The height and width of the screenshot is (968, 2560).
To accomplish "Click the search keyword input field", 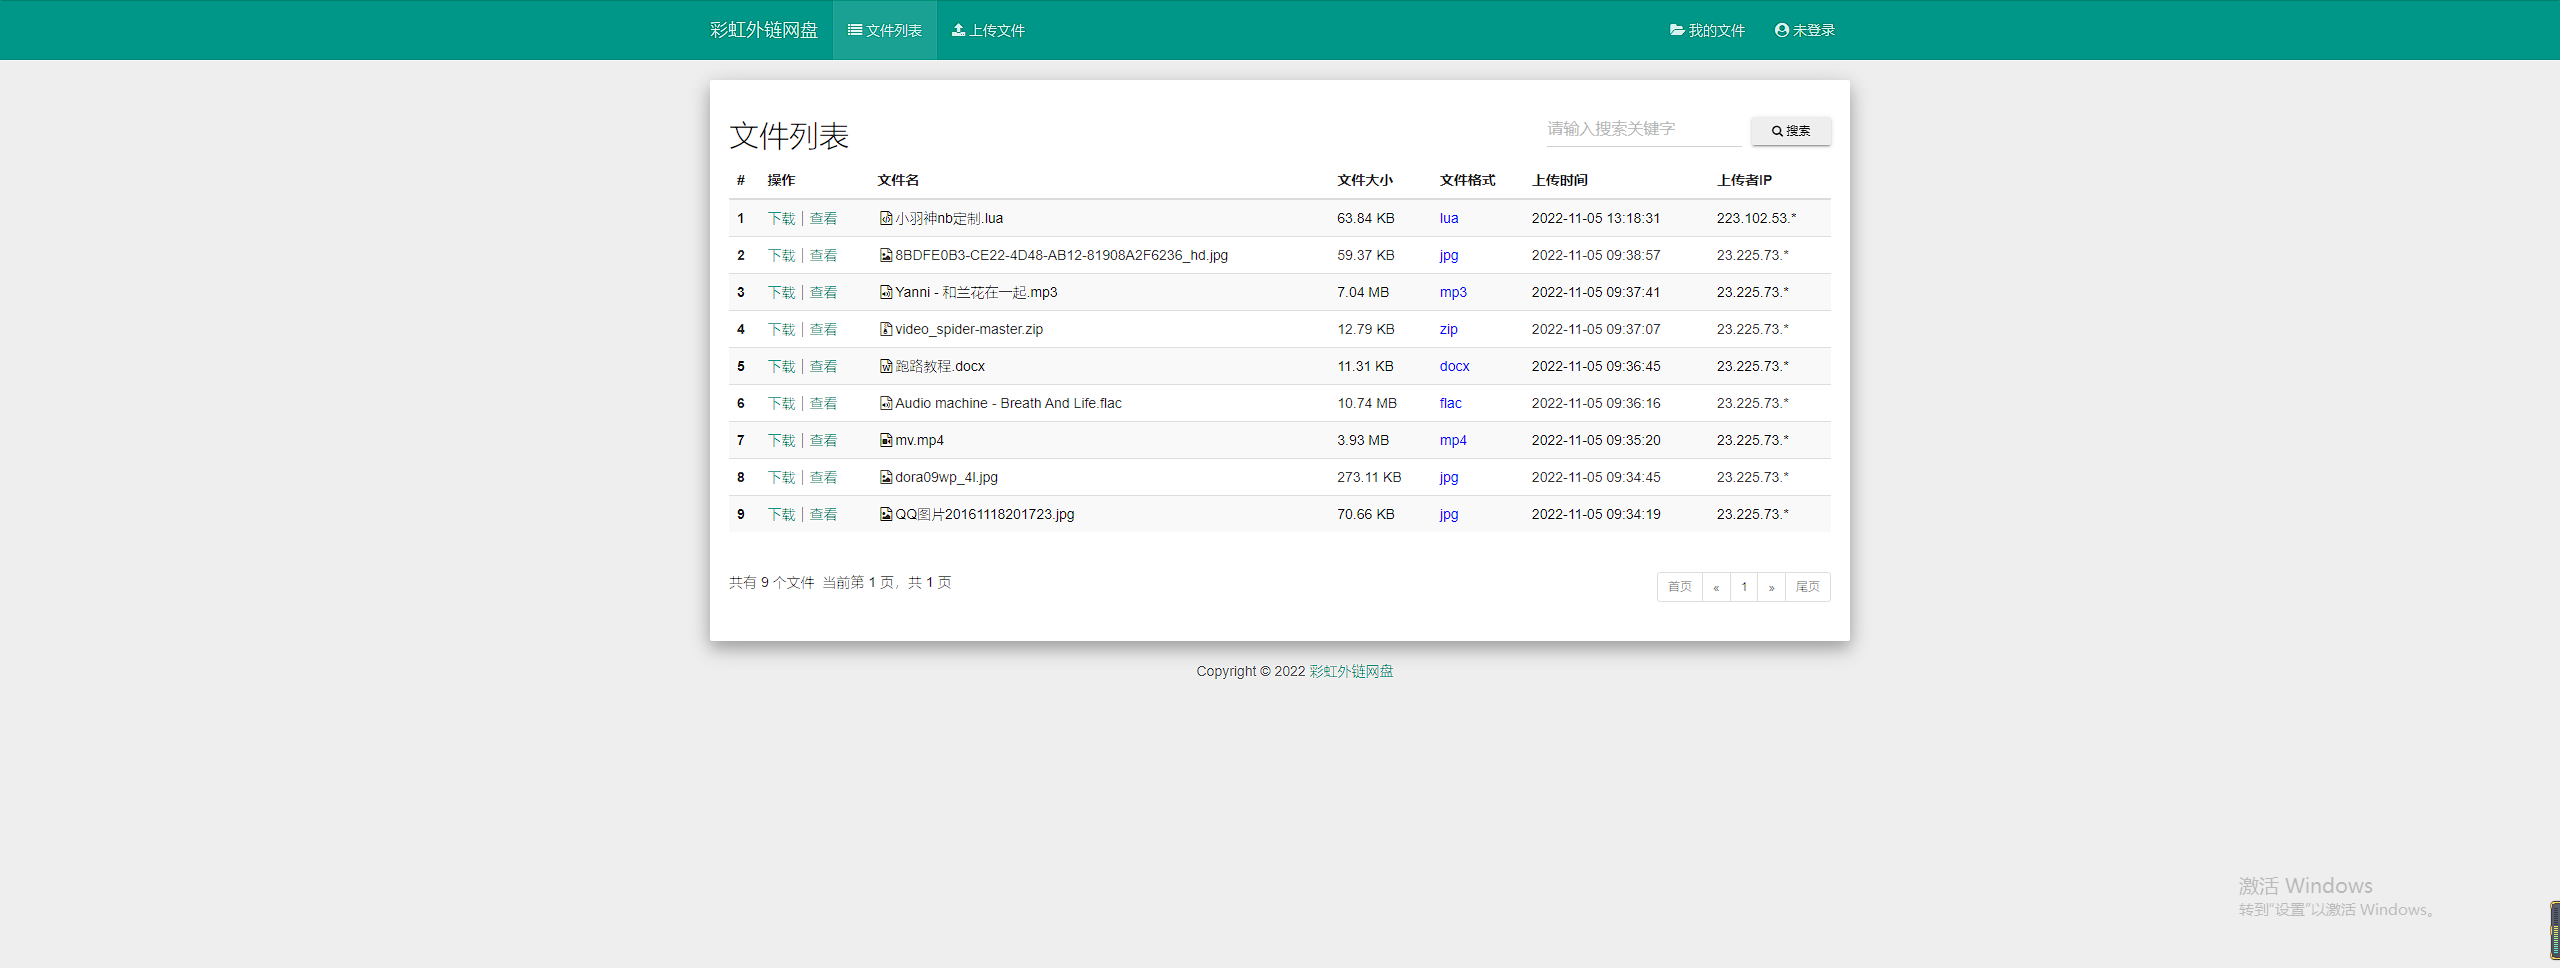I will coord(1643,129).
